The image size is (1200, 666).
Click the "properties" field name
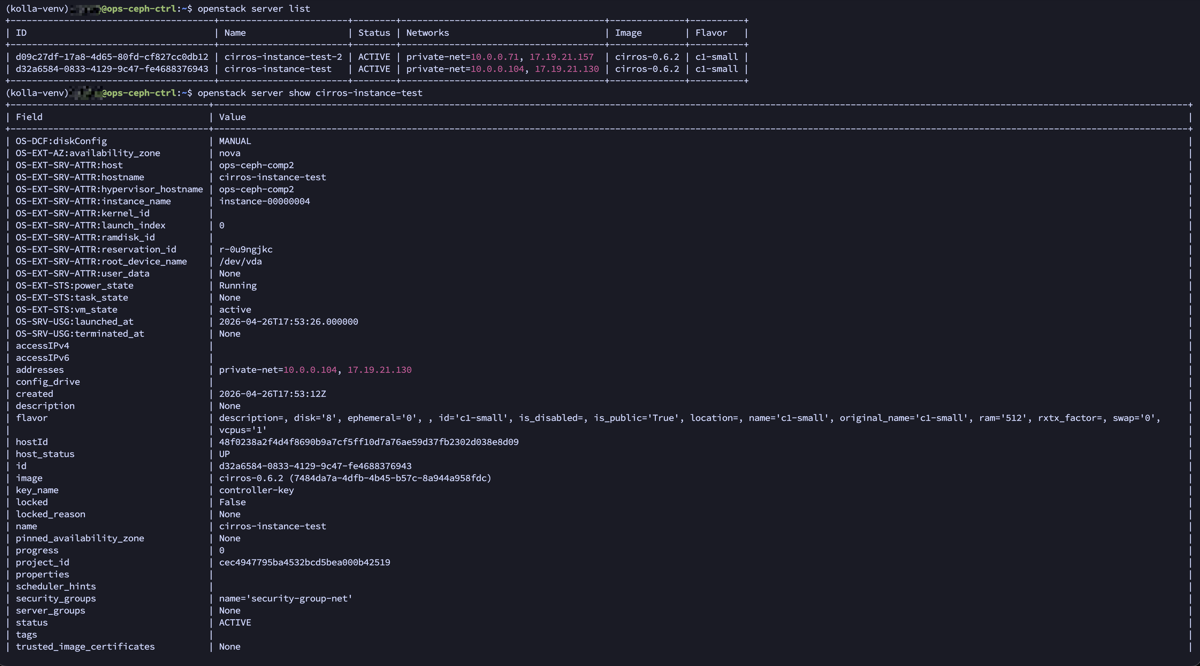43,573
